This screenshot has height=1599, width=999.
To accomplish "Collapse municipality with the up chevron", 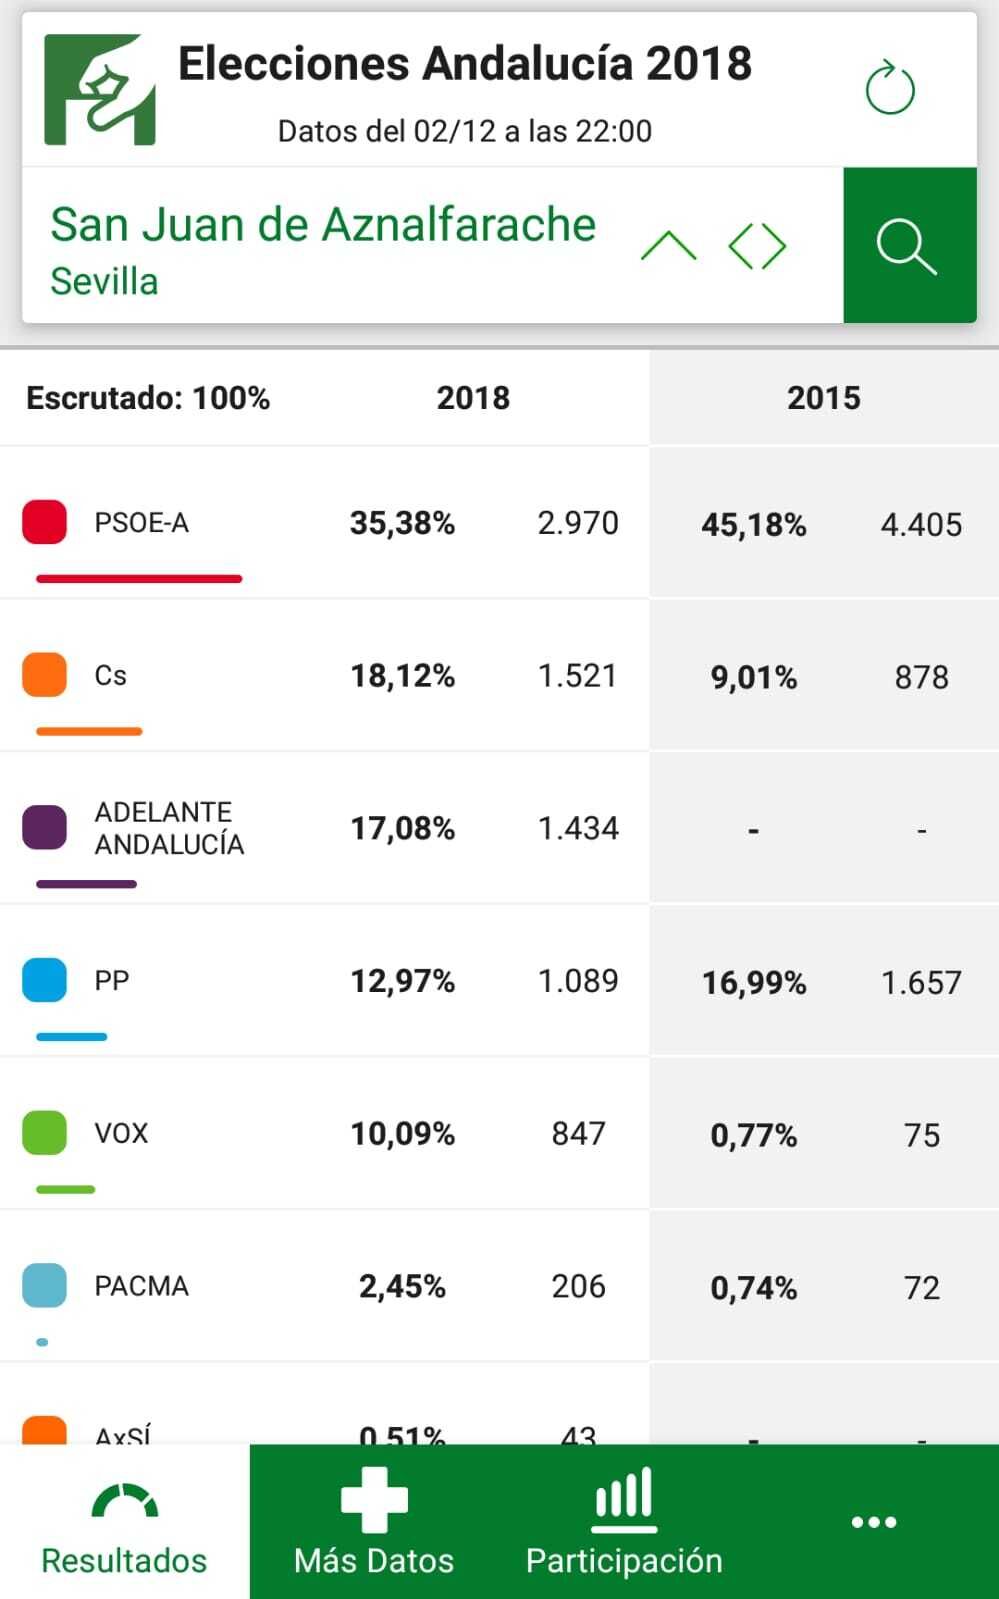I will (668, 246).
